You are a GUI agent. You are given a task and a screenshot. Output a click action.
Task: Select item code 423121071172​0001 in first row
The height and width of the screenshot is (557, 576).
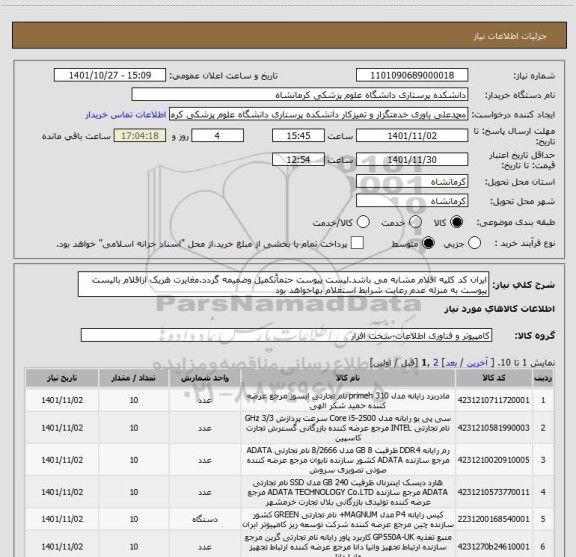493,400
